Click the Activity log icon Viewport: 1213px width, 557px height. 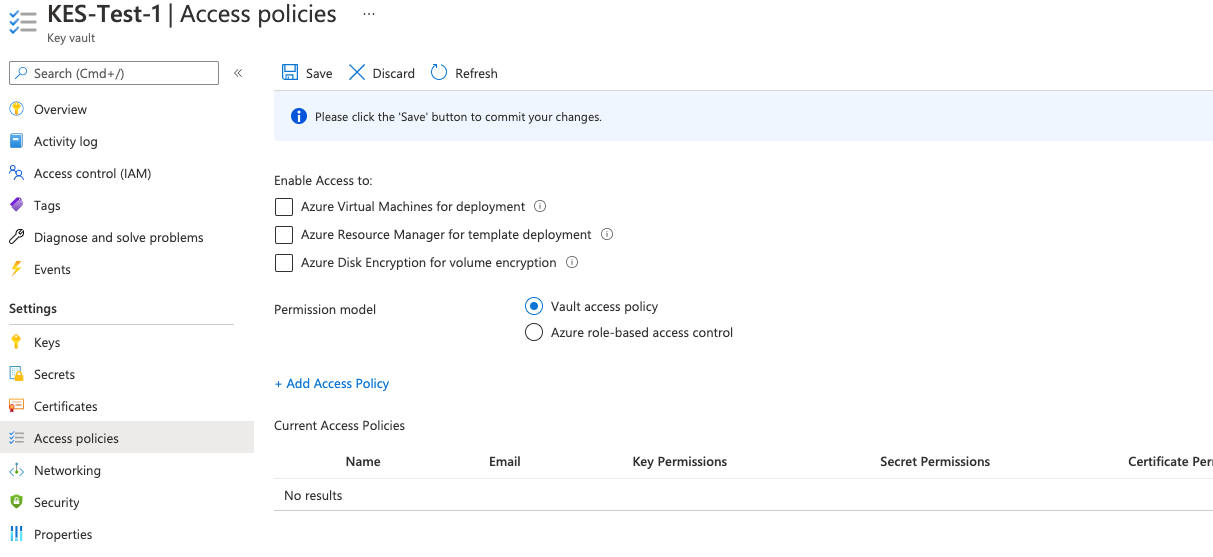click(x=16, y=141)
